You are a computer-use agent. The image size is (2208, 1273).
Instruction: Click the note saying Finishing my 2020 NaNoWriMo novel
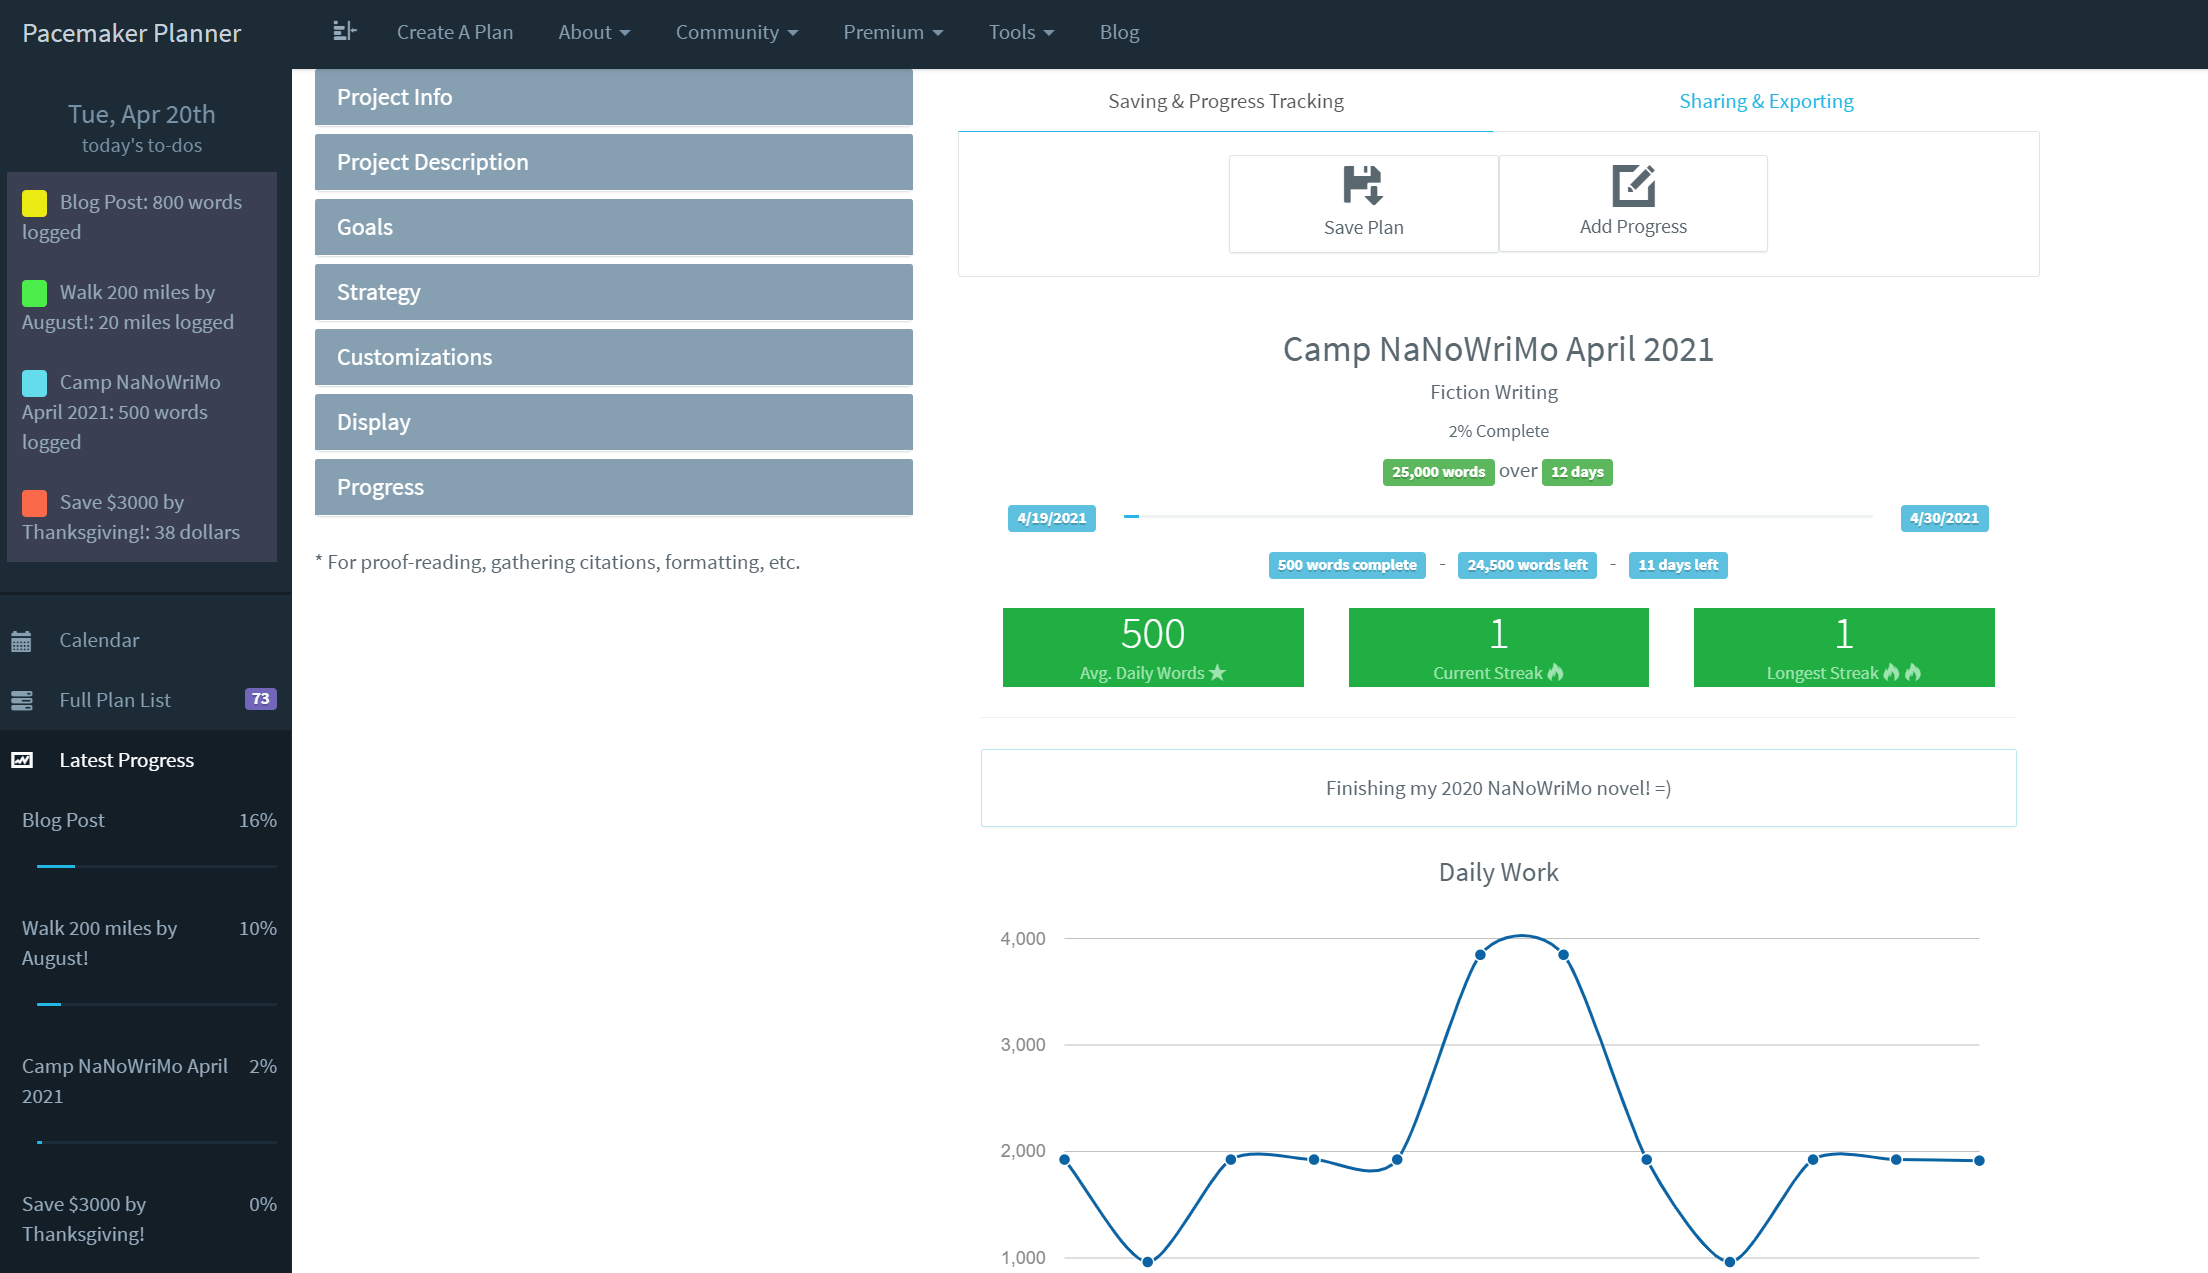coord(1497,788)
